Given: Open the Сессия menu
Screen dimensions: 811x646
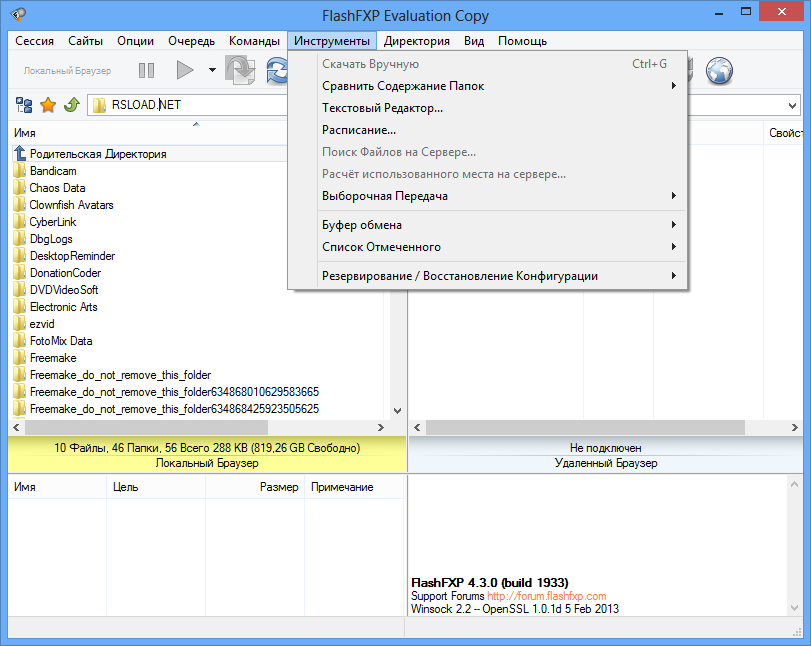Looking at the screenshot, I should [x=35, y=41].
